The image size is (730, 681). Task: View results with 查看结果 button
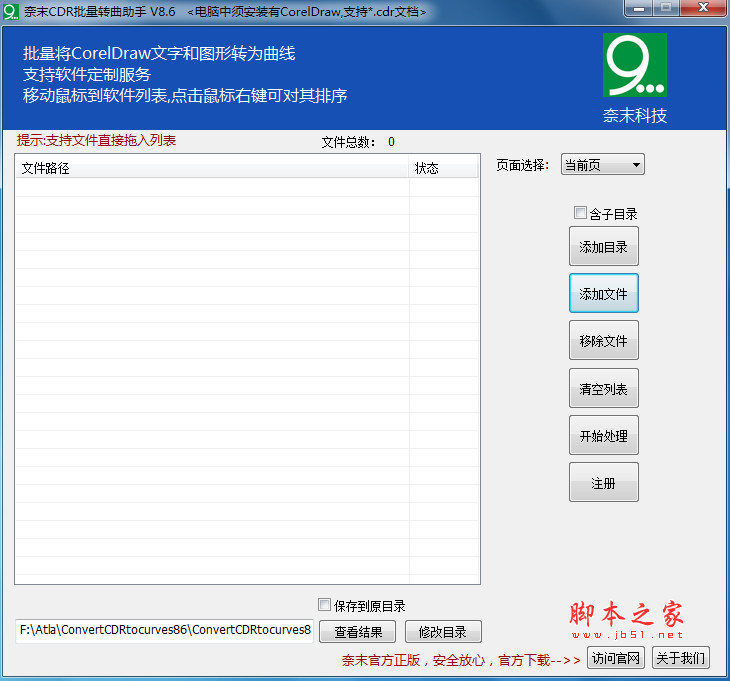358,632
